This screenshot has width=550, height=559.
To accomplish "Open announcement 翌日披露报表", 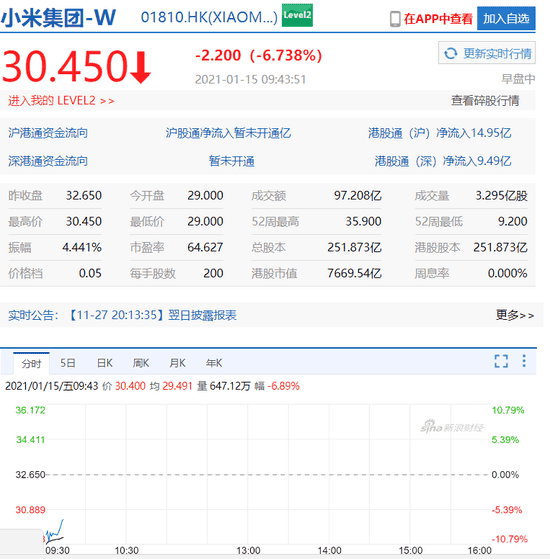I will [202, 315].
